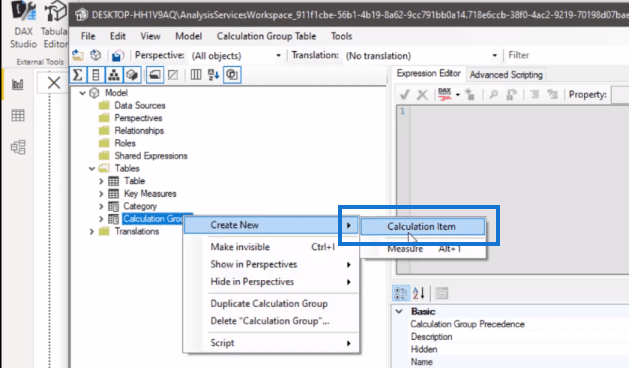
Task: Click the Data Sources folder icon
Action: 104,106
